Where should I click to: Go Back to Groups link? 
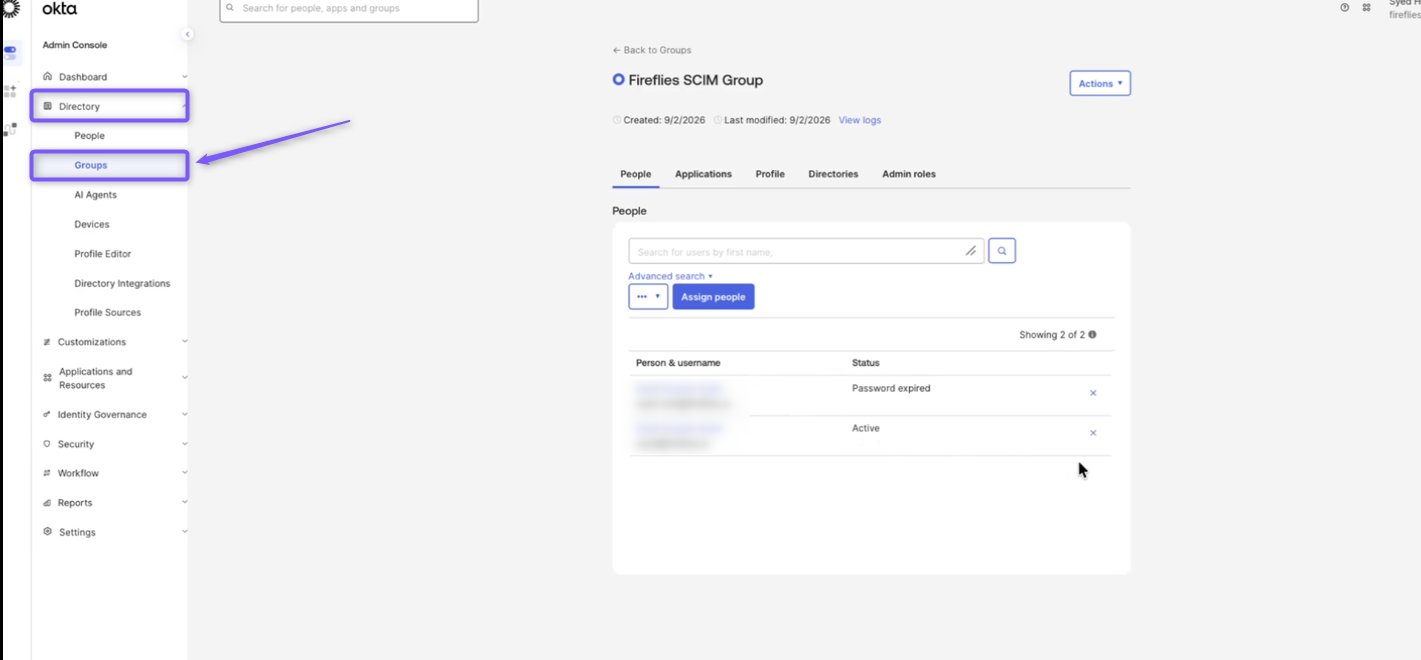(652, 50)
